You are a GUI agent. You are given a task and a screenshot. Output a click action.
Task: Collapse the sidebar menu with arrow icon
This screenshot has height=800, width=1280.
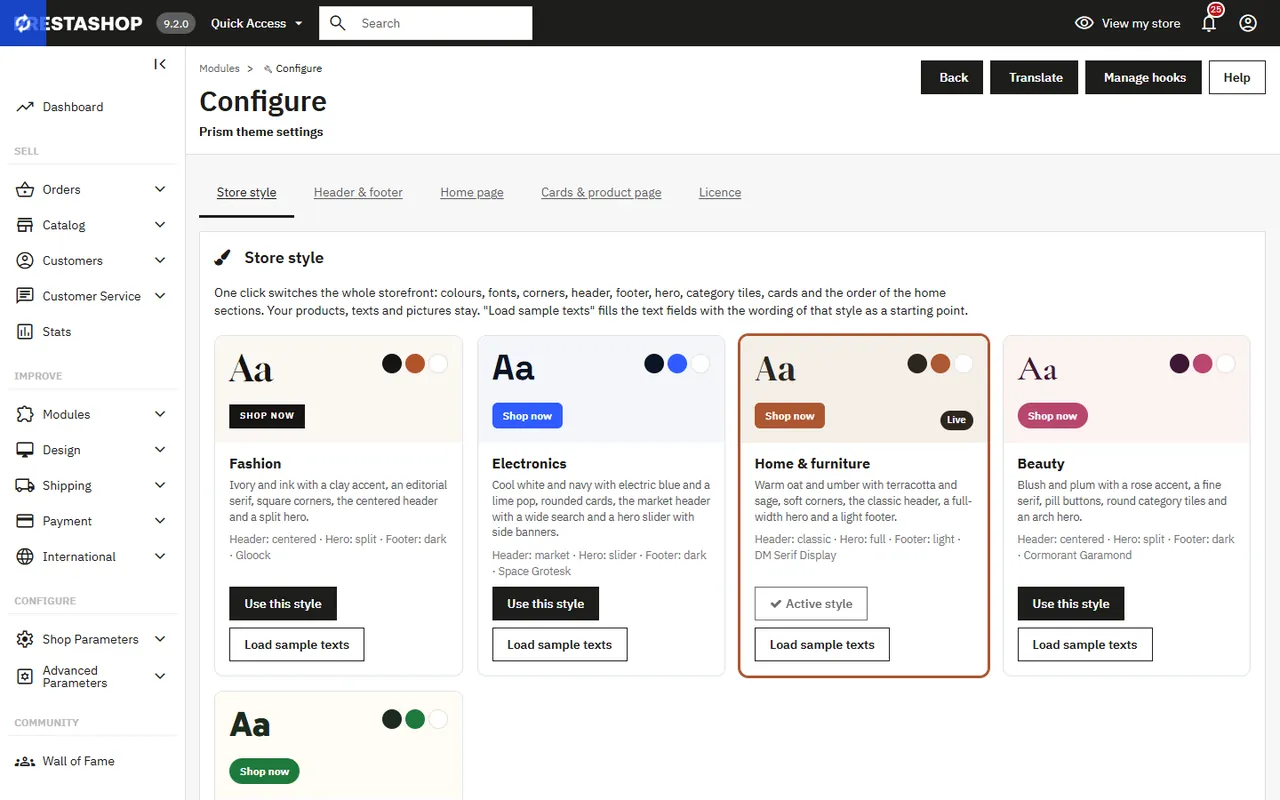click(x=160, y=64)
